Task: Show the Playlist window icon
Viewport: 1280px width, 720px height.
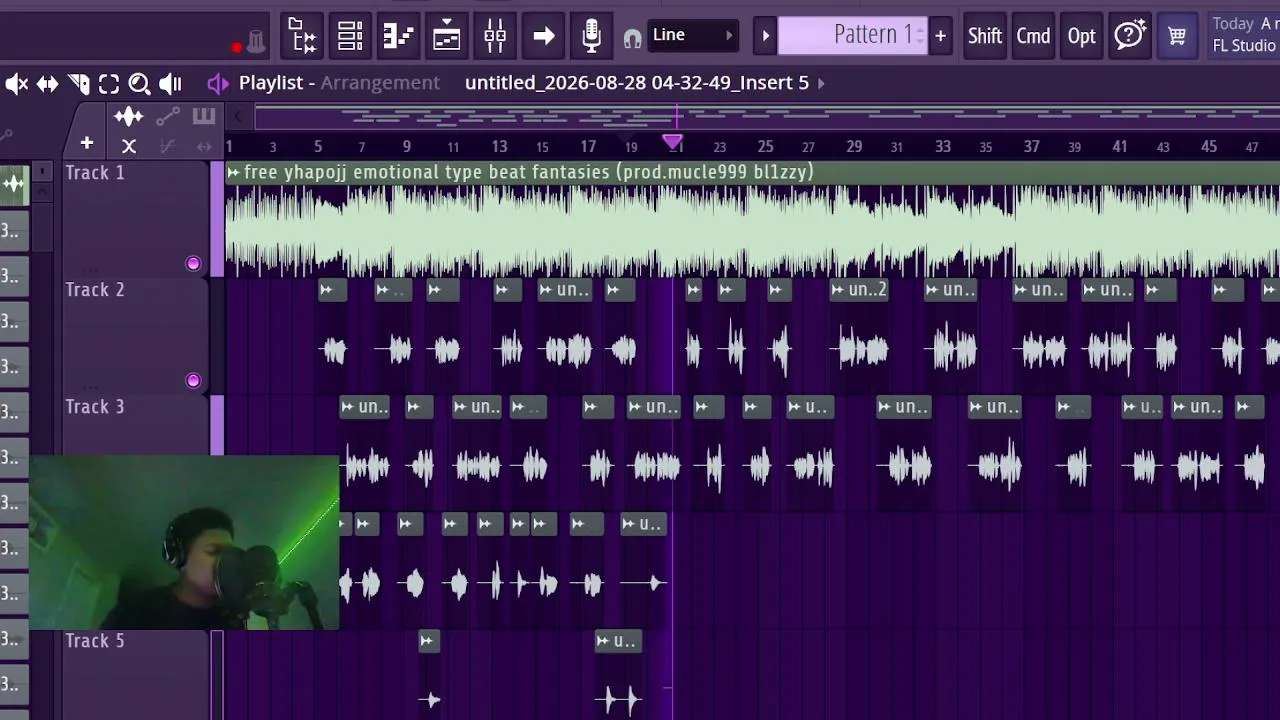Action: click(446, 37)
